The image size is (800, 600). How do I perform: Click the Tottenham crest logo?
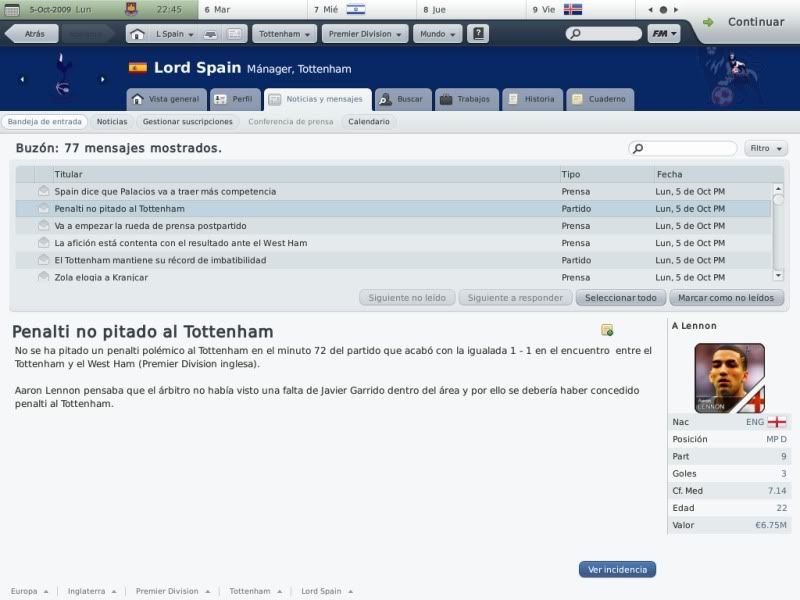62,74
